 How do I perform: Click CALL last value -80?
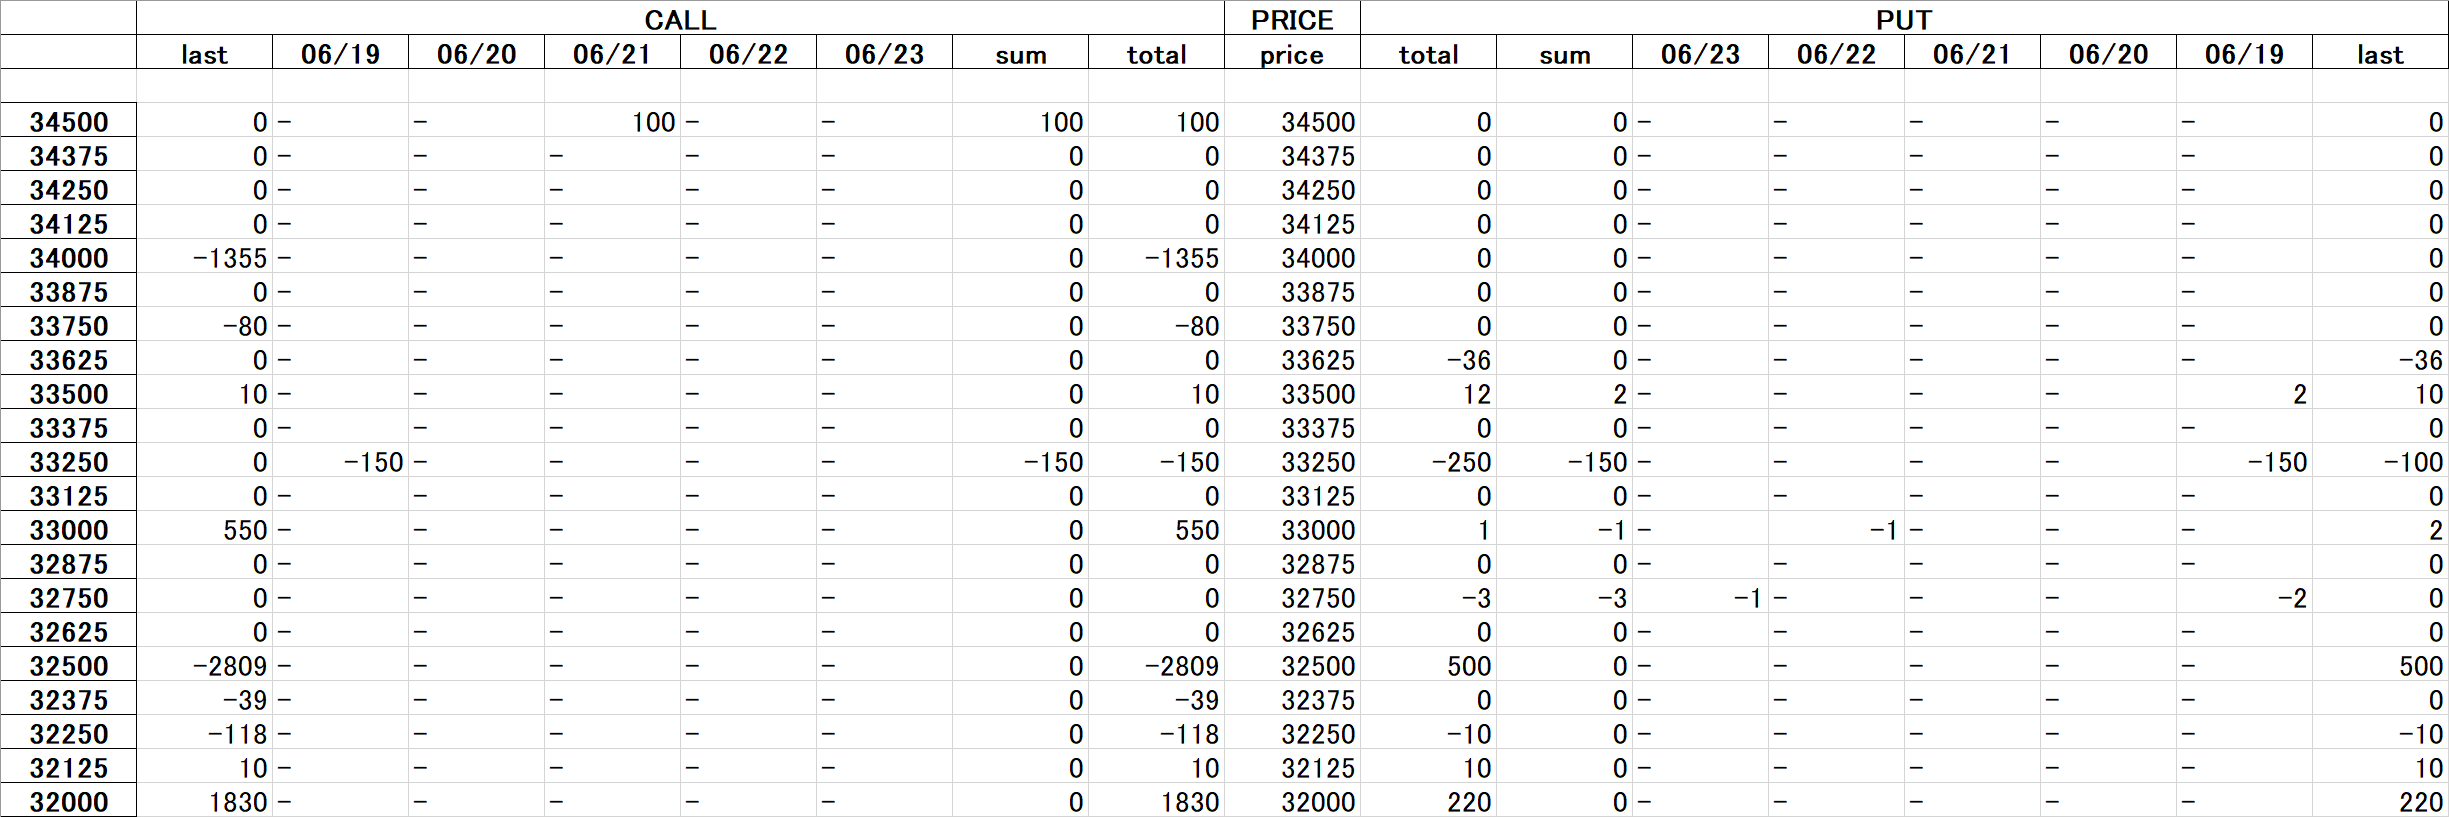(x=204, y=326)
